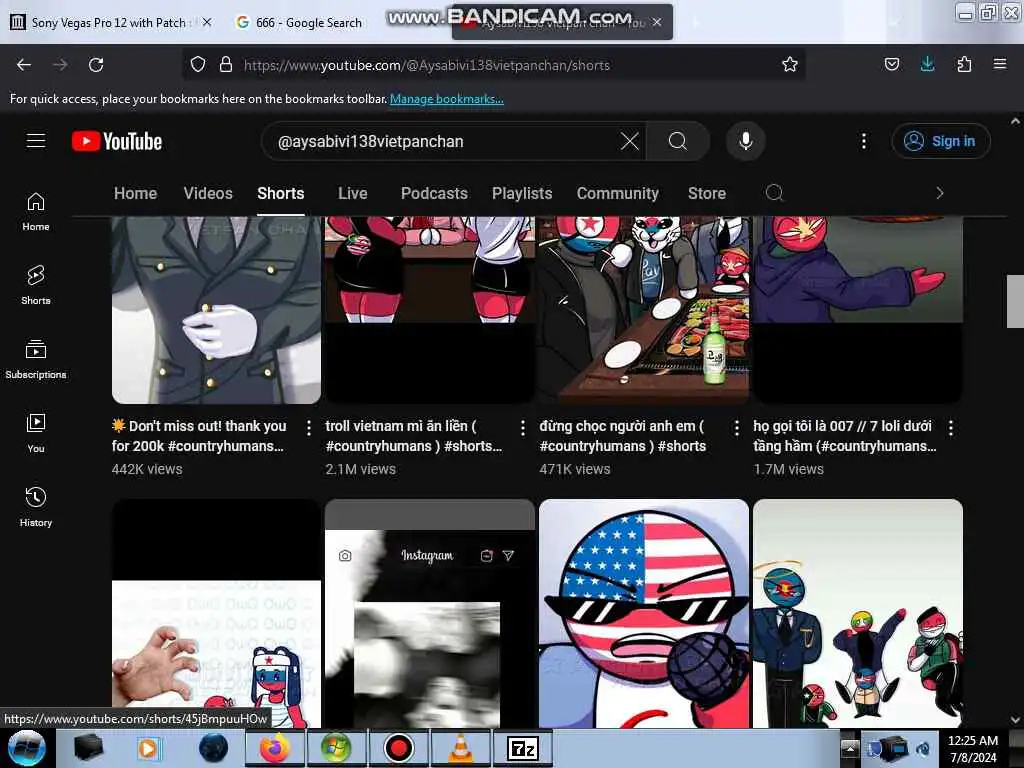Open the YouTube hamburger guide menu

(35, 141)
